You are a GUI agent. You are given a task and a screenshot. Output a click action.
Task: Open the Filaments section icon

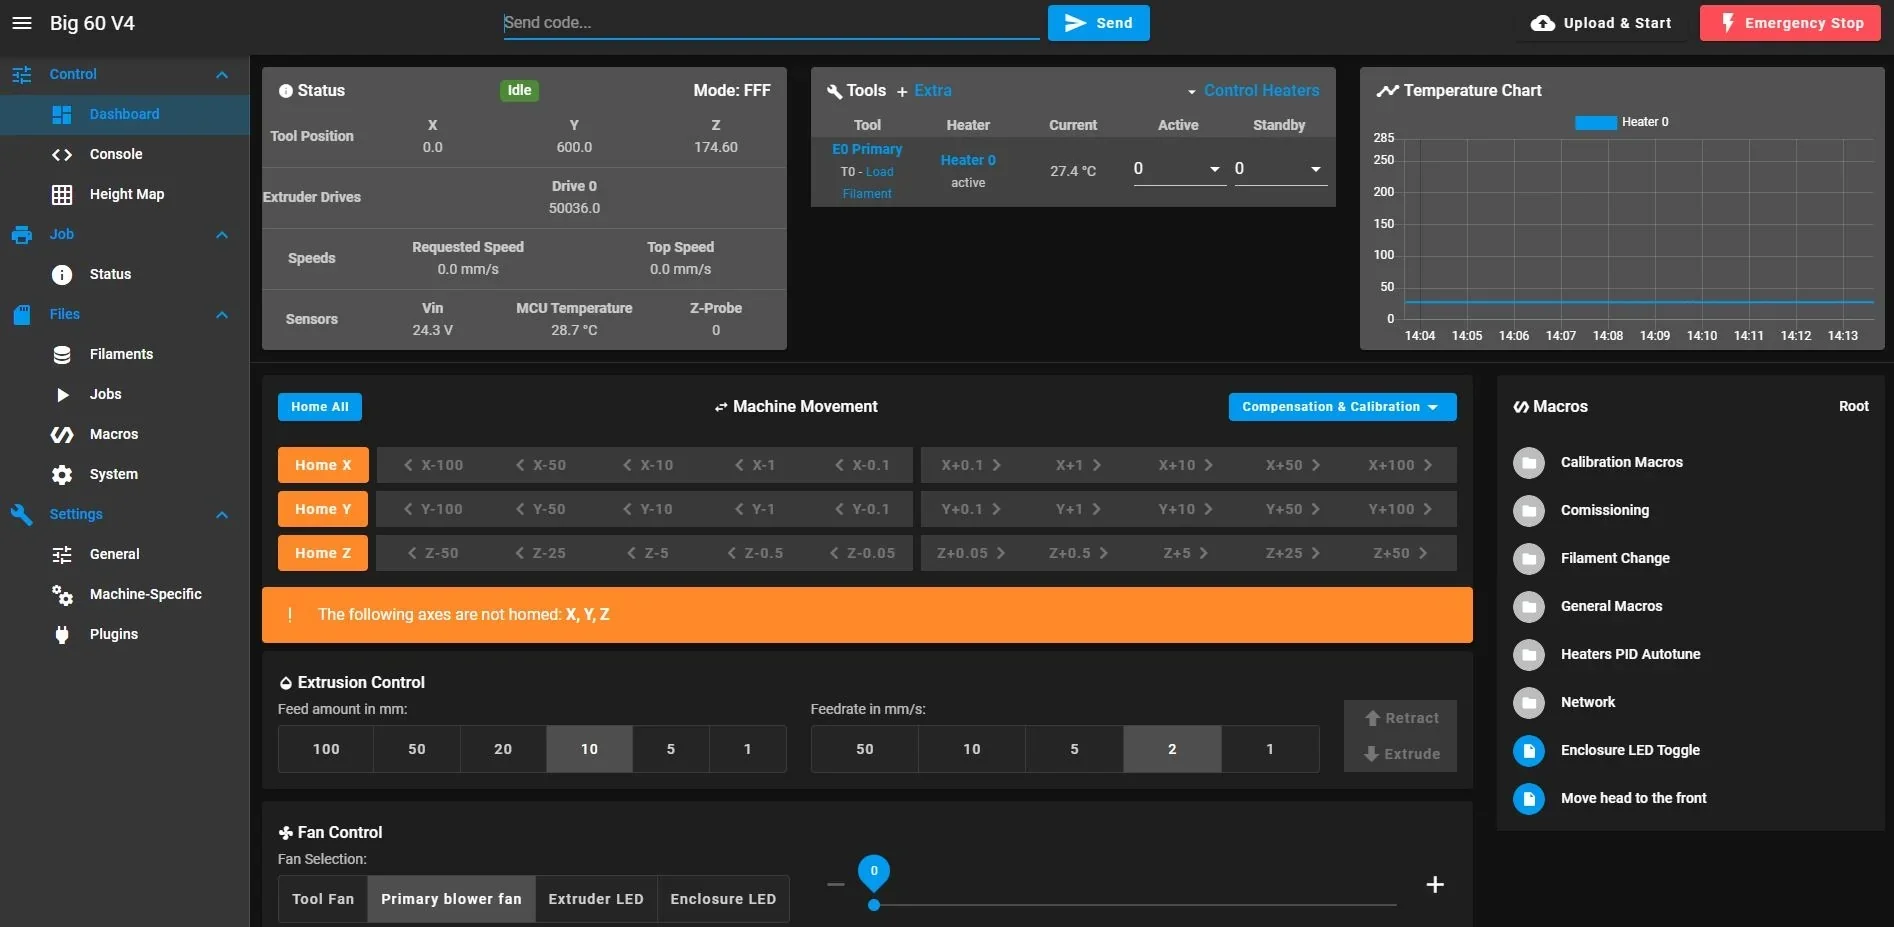point(61,354)
